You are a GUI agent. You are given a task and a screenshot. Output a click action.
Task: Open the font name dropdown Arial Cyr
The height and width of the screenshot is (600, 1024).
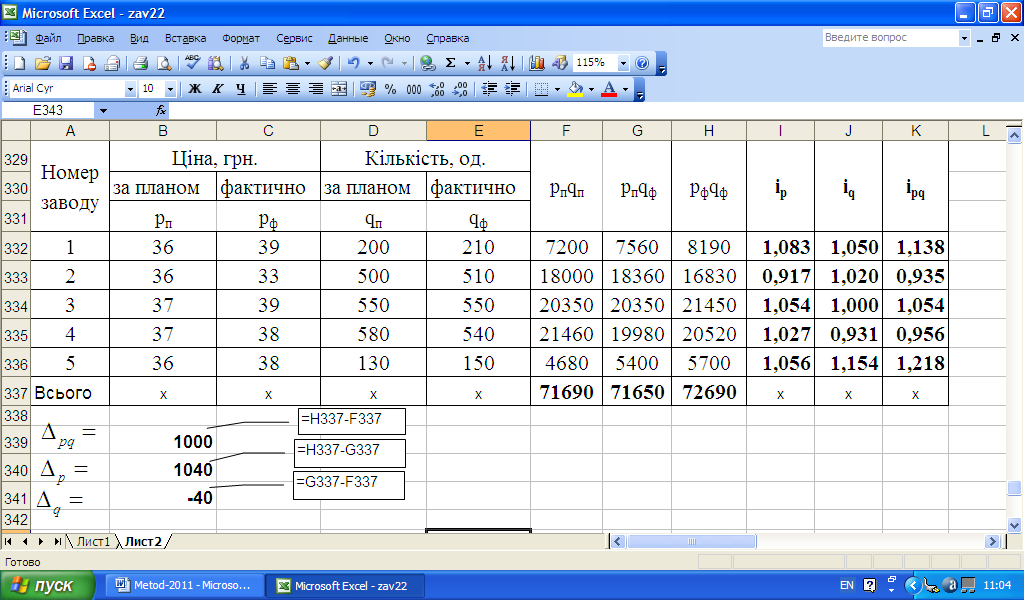pos(130,89)
